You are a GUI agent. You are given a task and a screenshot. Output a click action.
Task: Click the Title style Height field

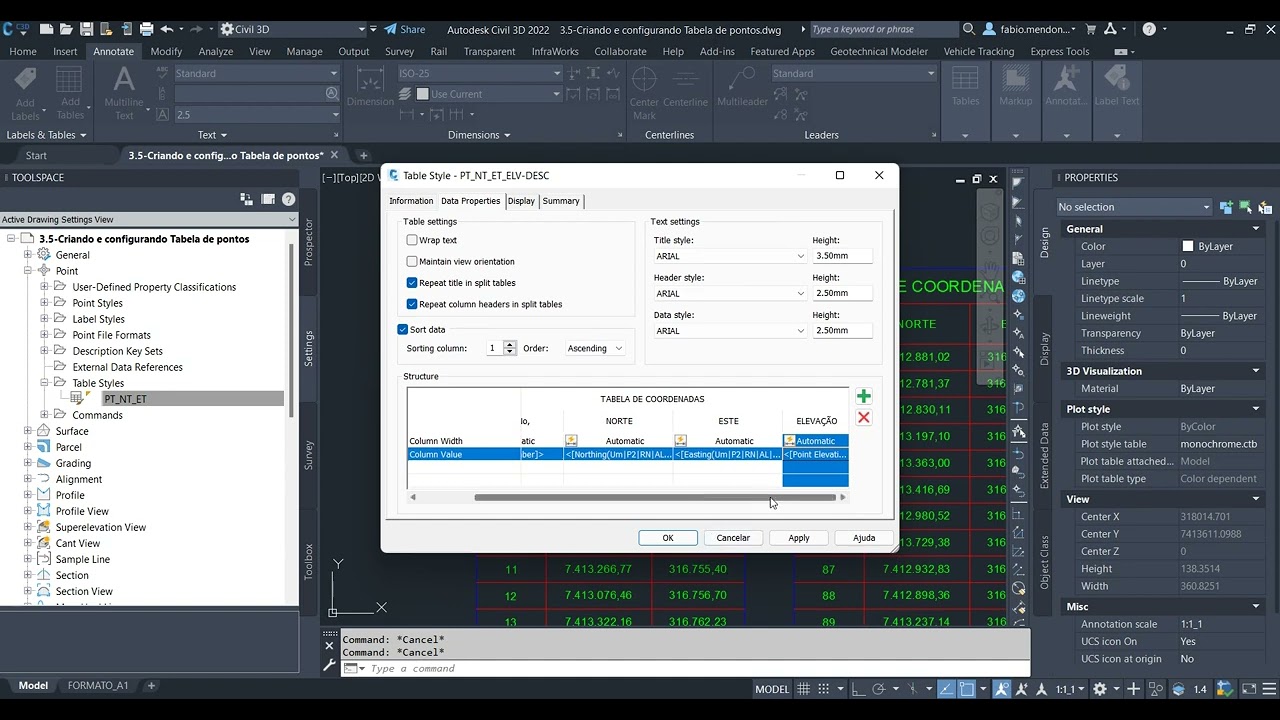pyautogui.click(x=842, y=256)
